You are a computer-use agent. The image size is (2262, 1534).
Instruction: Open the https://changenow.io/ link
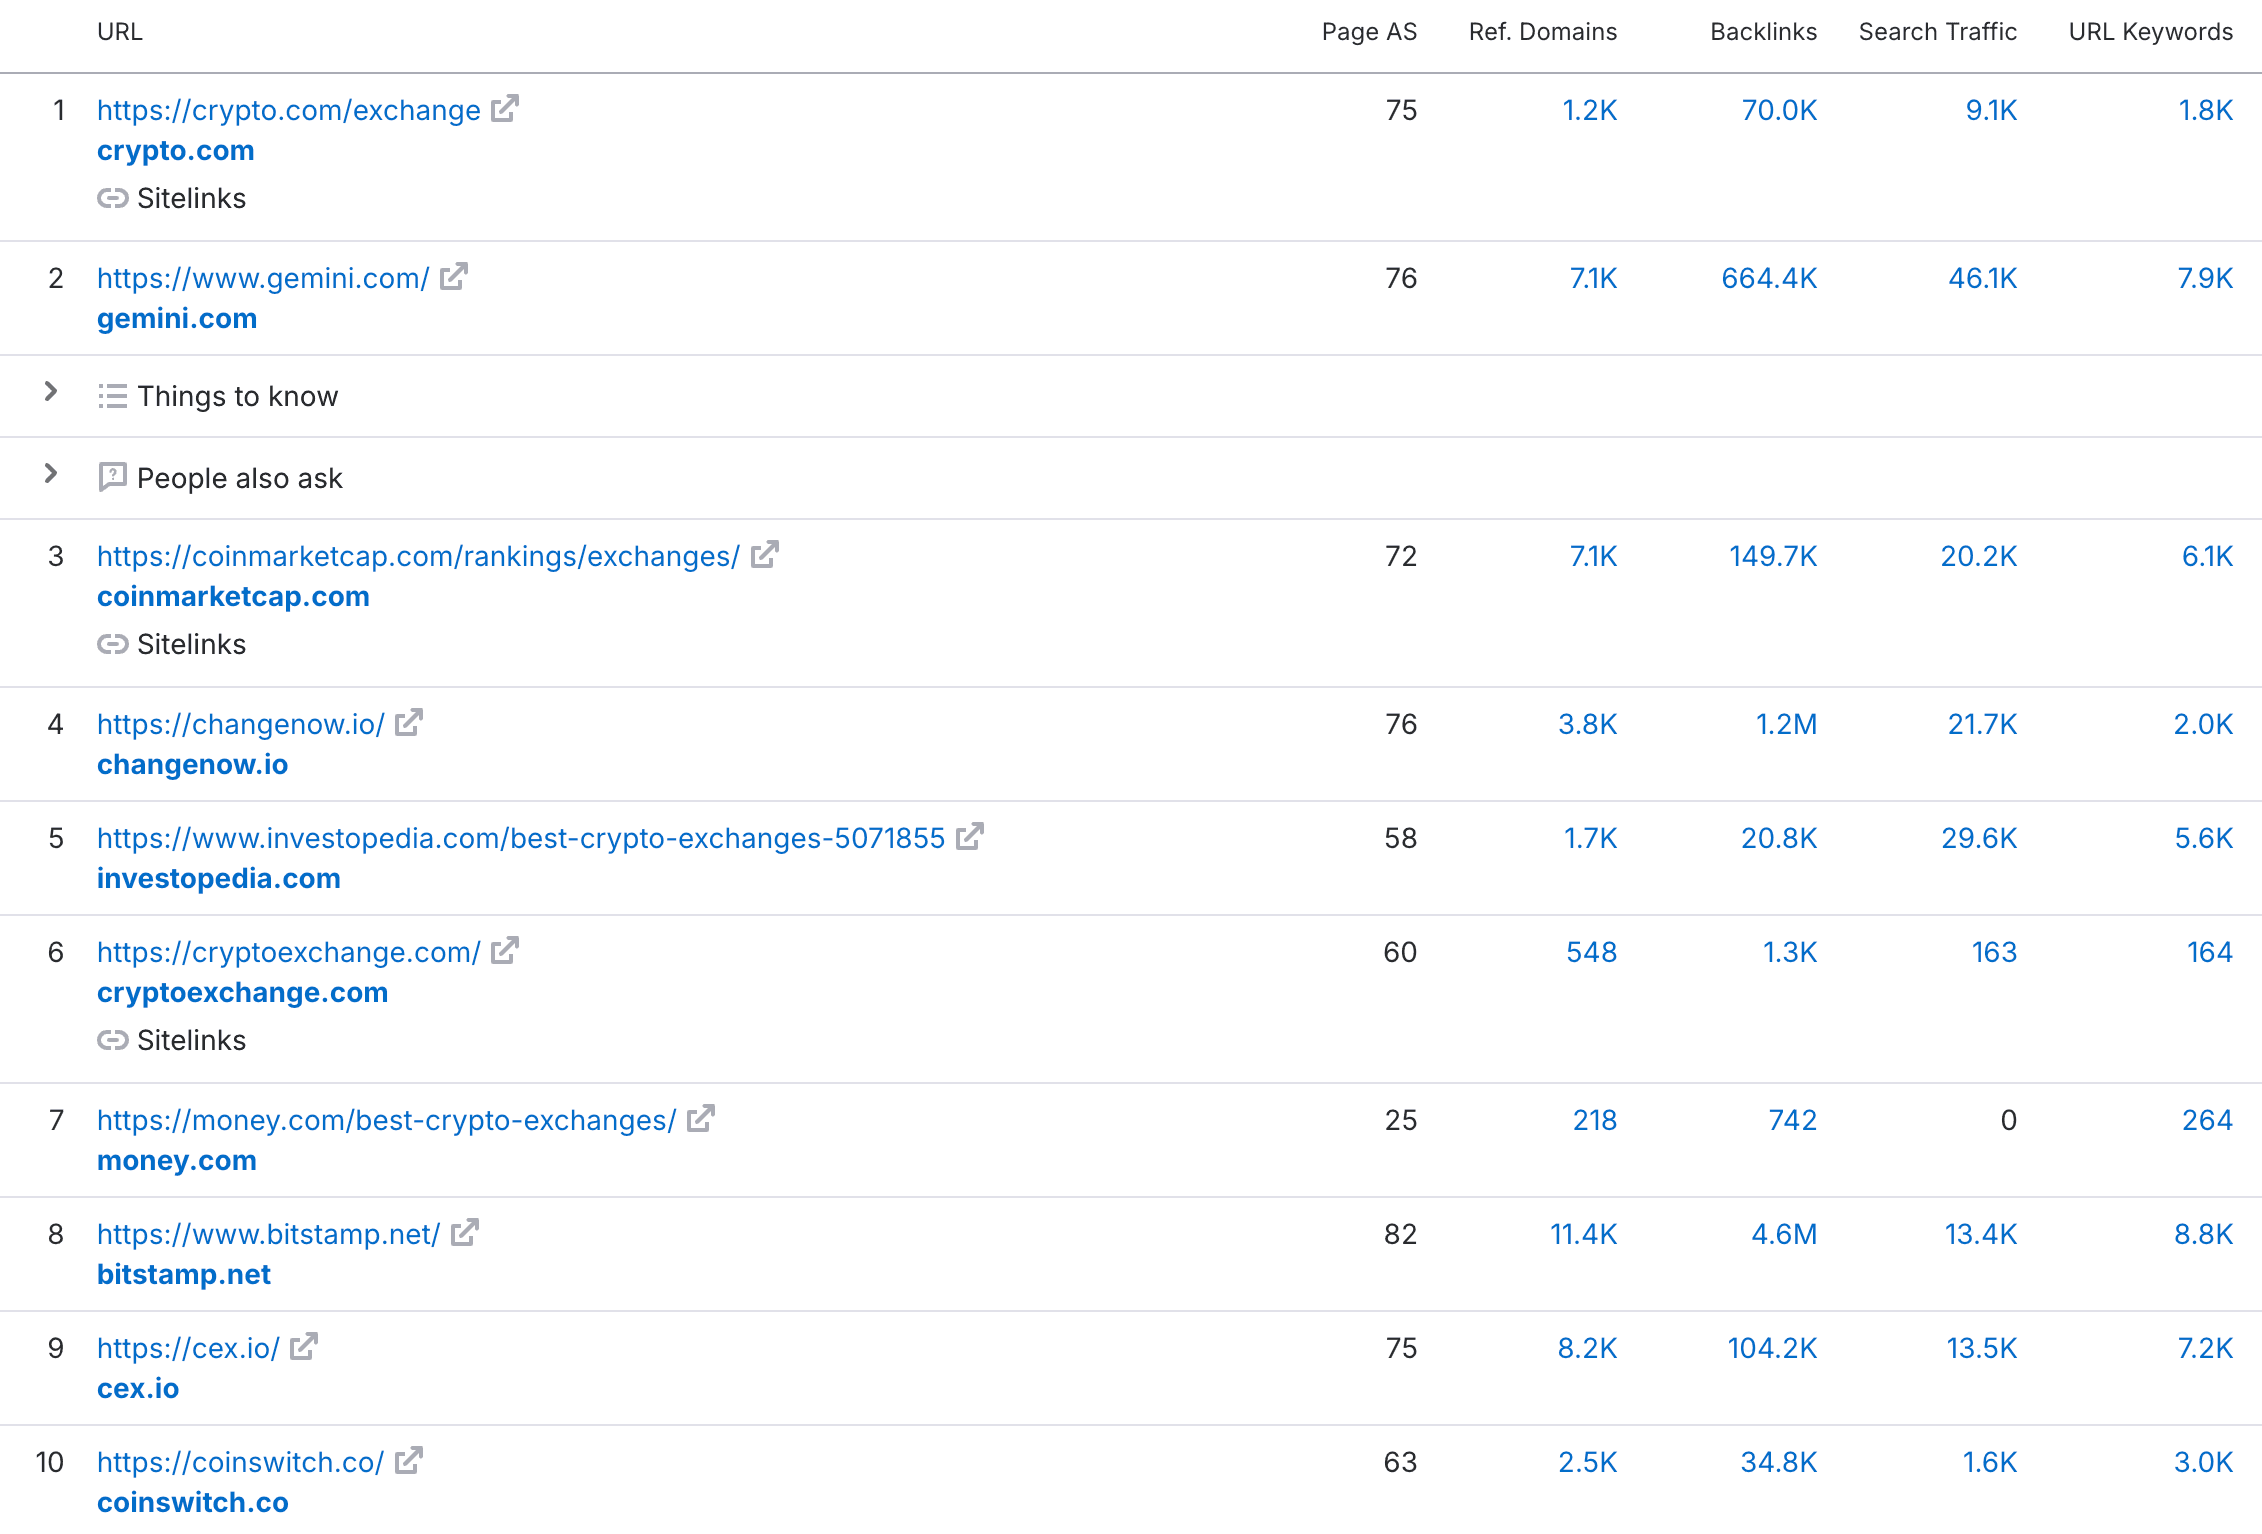point(241,724)
